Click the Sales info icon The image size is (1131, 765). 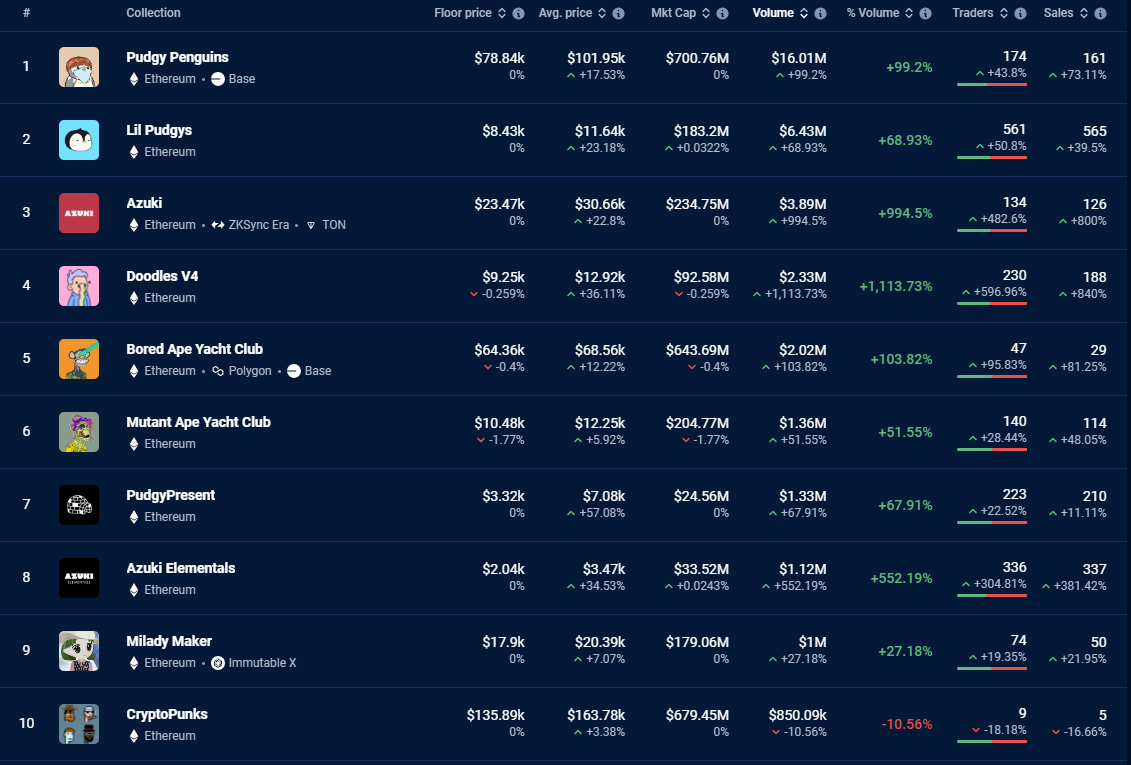1100,13
